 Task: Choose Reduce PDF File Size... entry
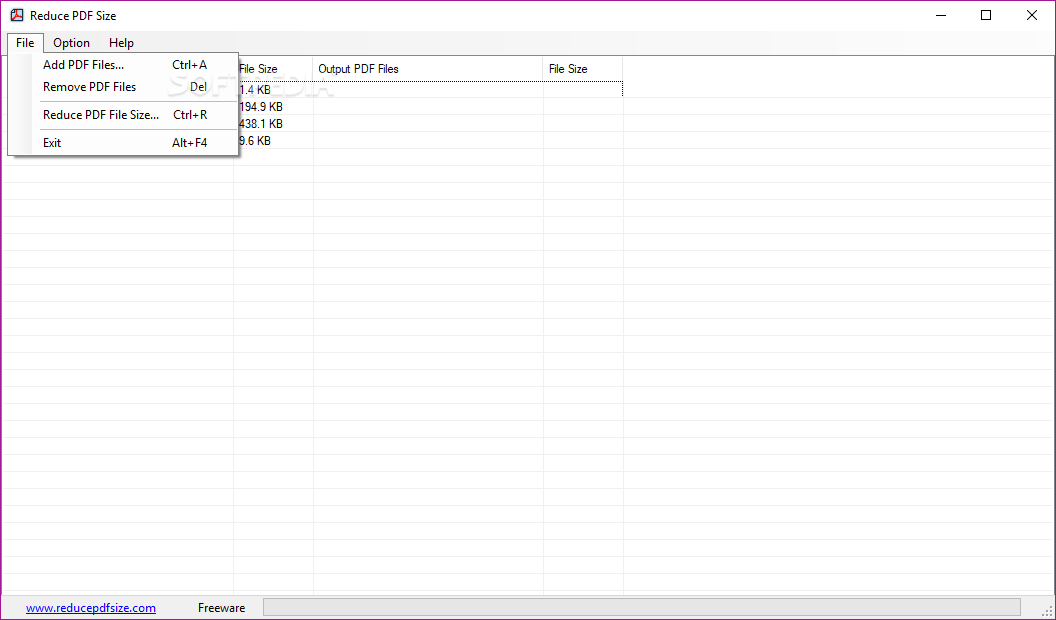coord(125,115)
